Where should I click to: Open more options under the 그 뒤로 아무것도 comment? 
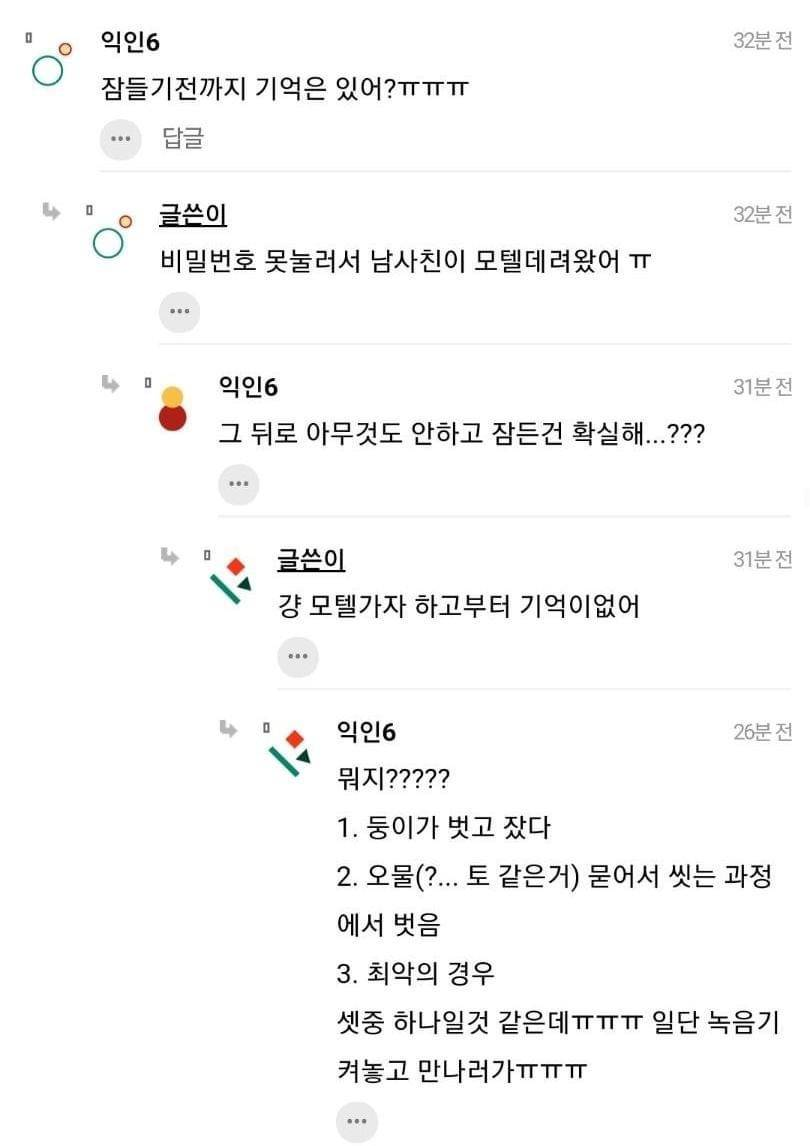[x=238, y=484]
